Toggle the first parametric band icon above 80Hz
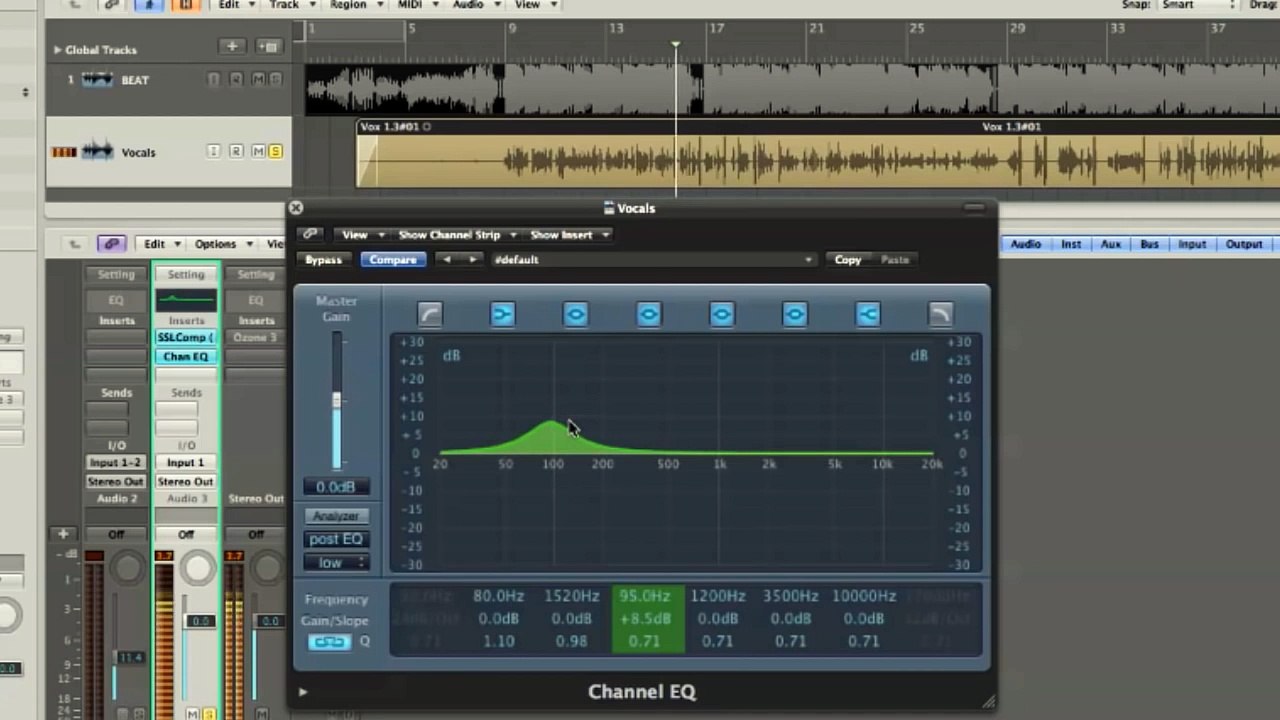1280x720 pixels. (x=575, y=315)
